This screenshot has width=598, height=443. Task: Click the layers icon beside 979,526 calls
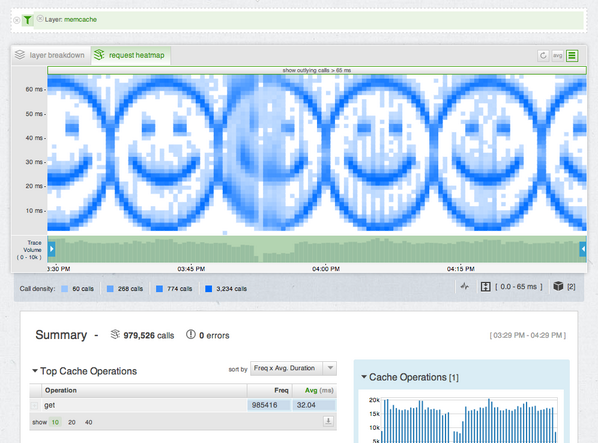[x=115, y=335]
